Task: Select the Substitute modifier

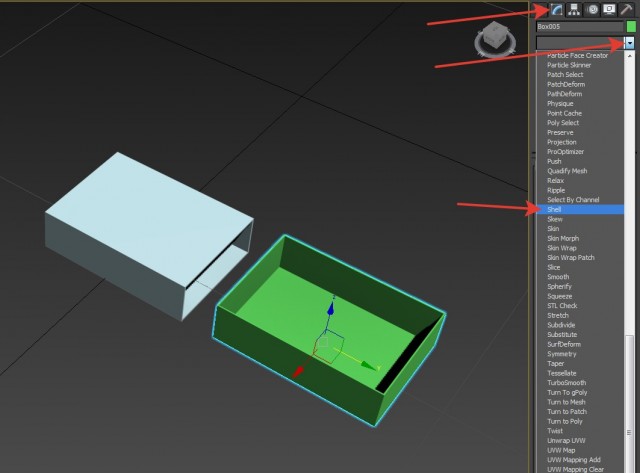Action: click(x=562, y=335)
